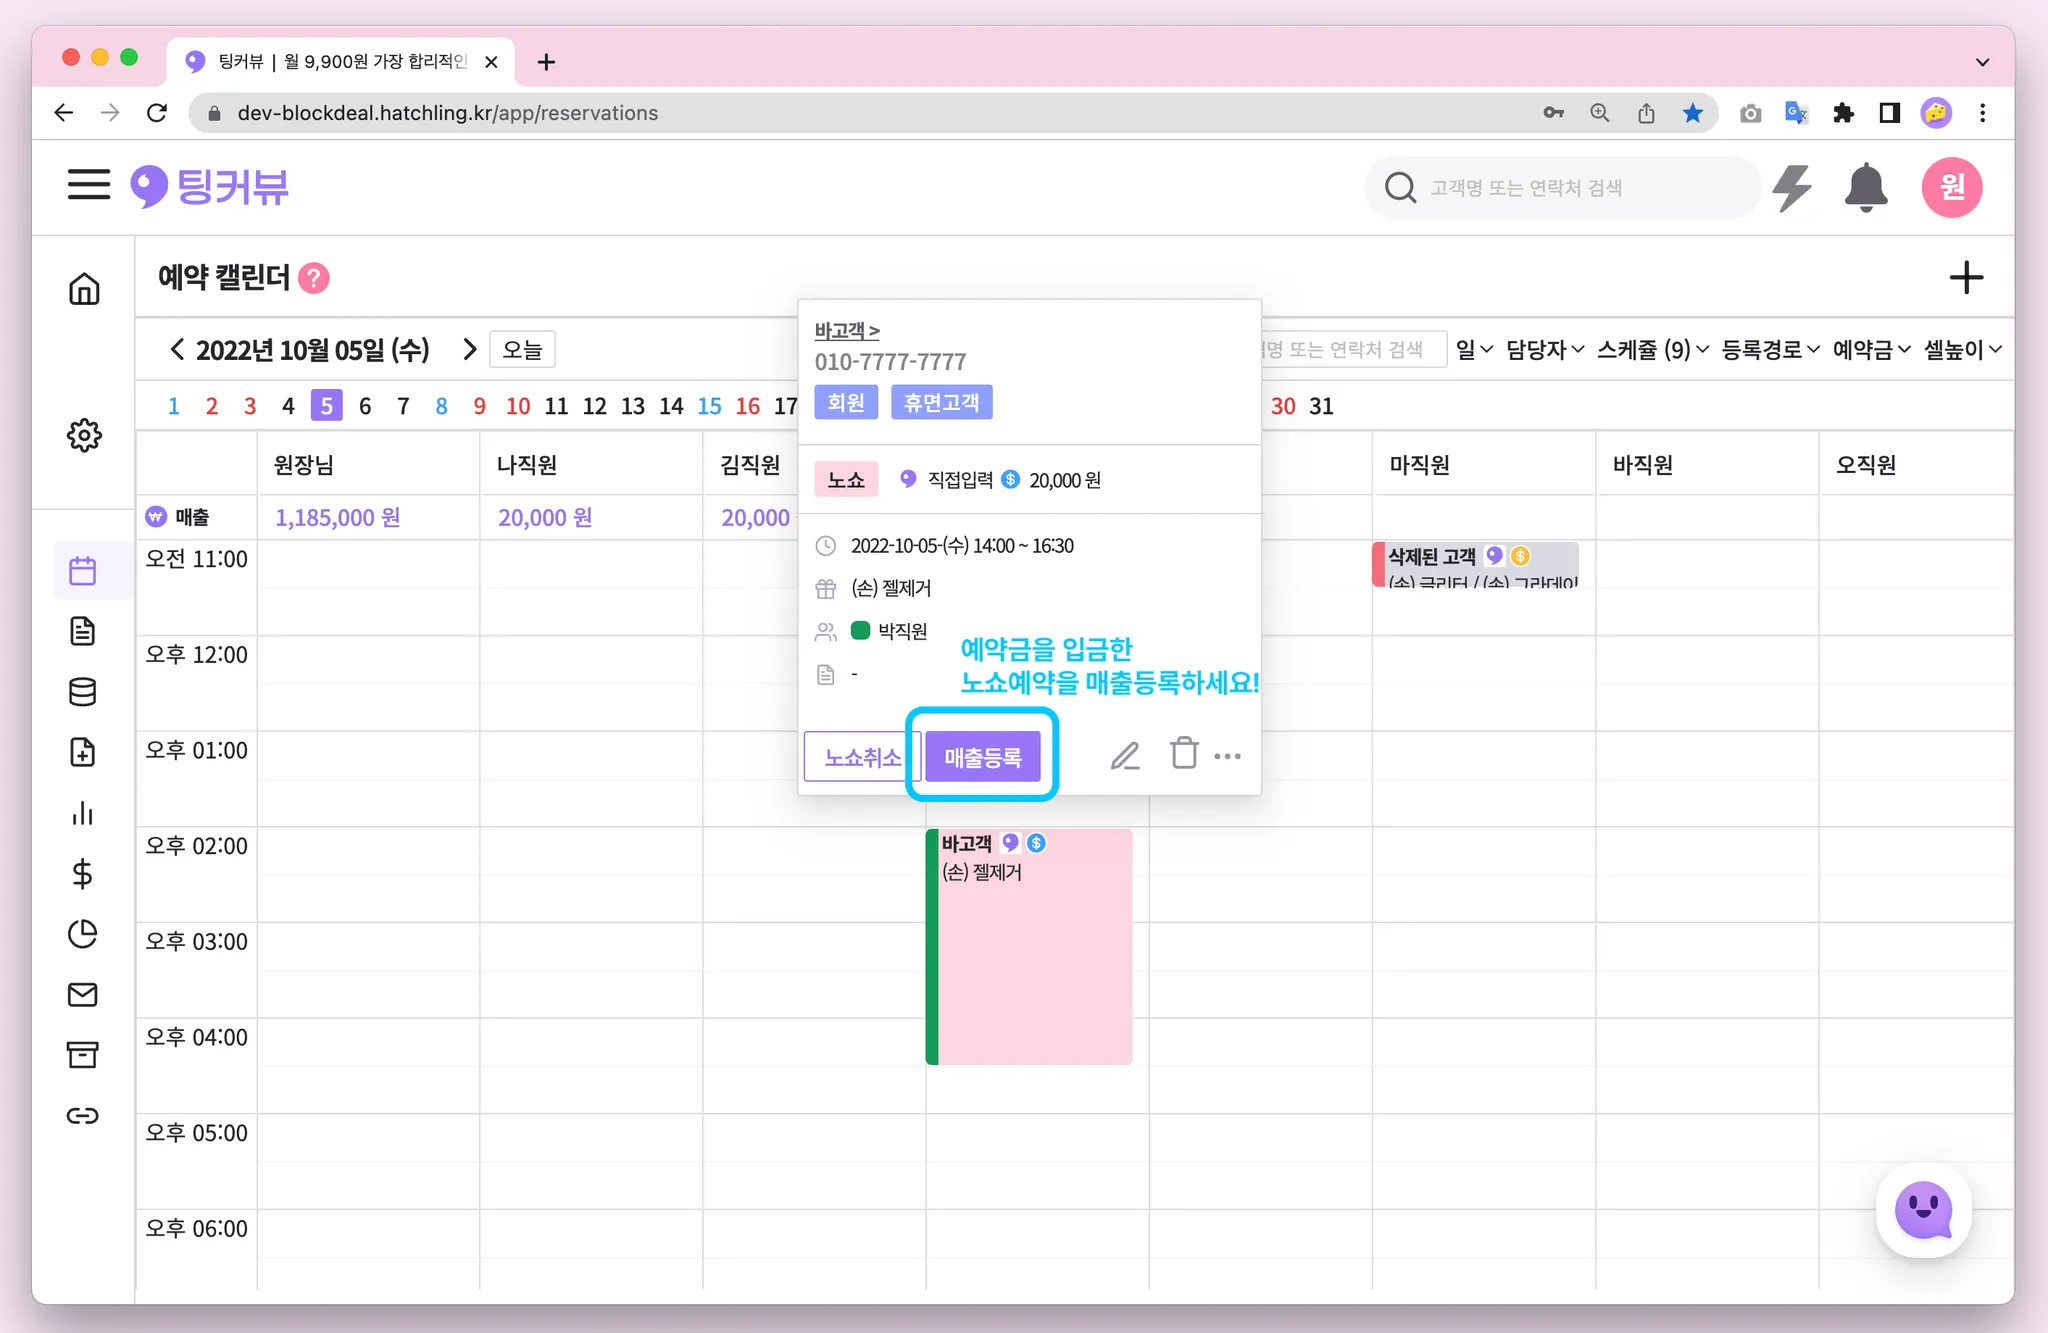This screenshot has height=1333, width=2048.
Task: Expand the 담당자 dropdown filter
Action: point(1545,350)
